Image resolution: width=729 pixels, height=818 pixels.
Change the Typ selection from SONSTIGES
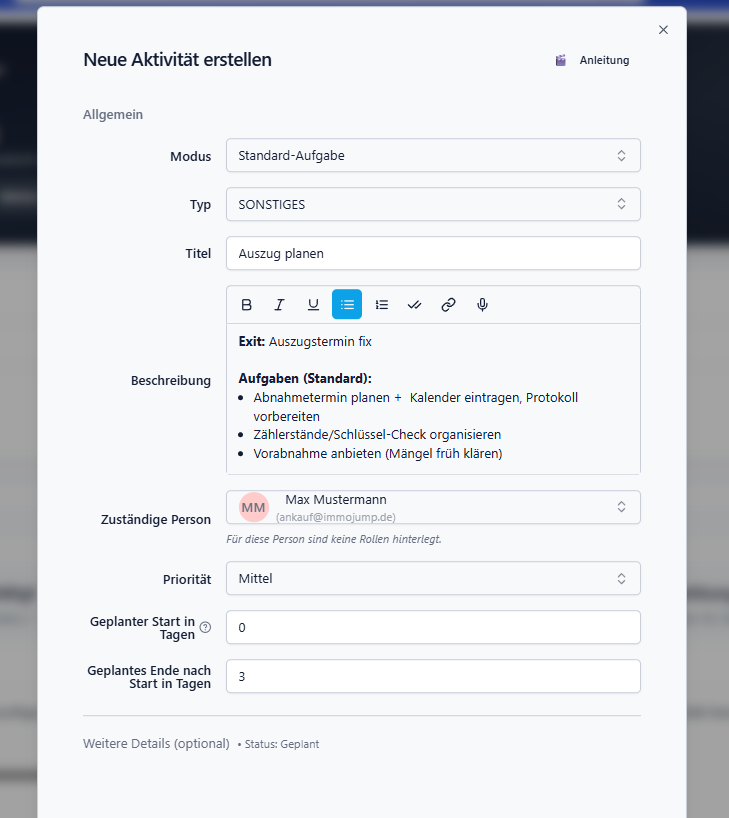click(x=433, y=204)
